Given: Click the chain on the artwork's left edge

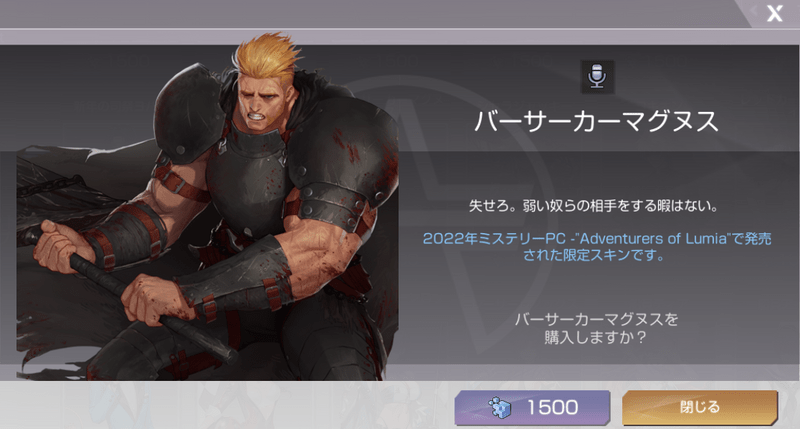Looking at the screenshot, I should point(51,186).
